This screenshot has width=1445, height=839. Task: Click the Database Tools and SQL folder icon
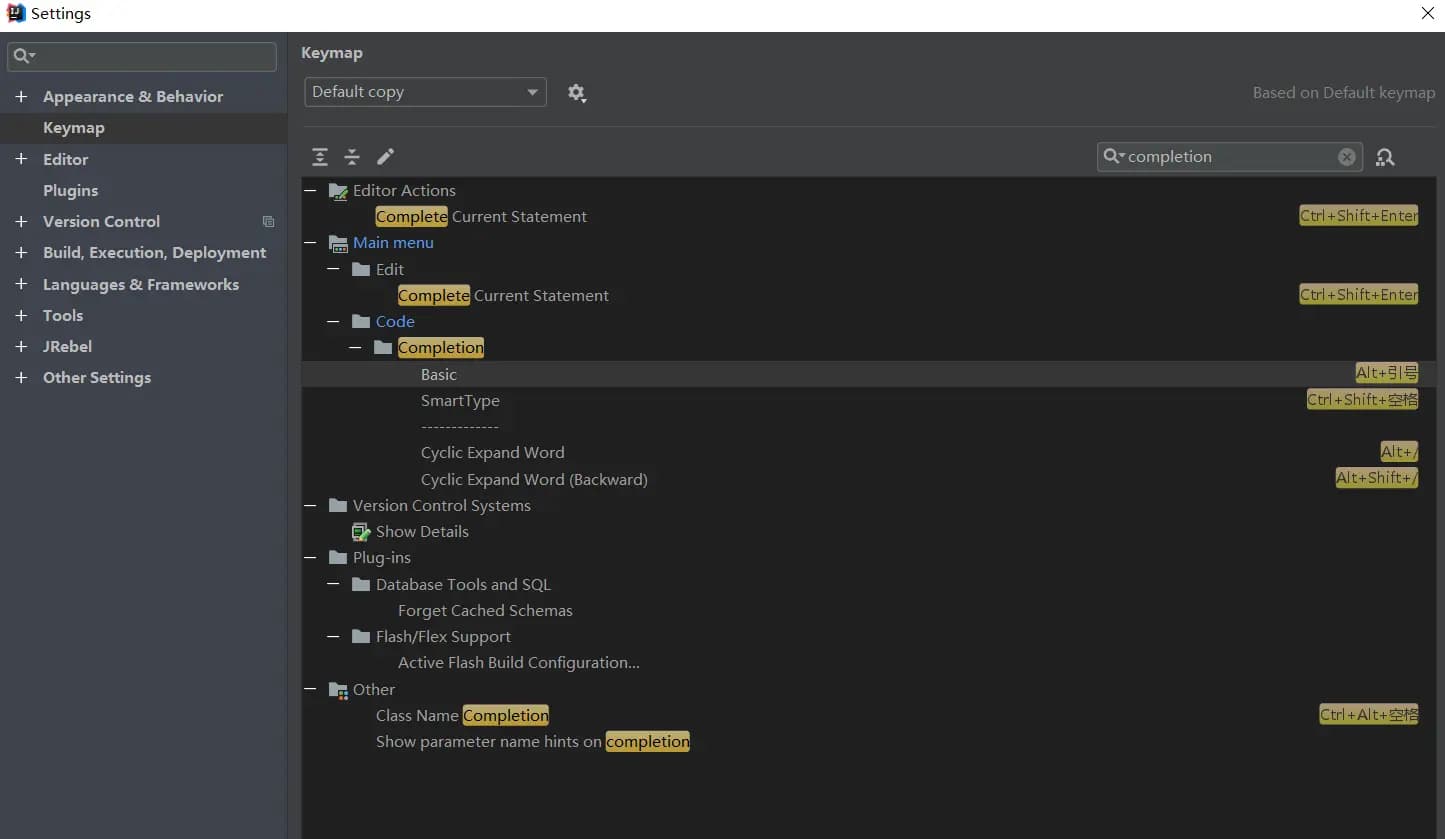(x=361, y=584)
